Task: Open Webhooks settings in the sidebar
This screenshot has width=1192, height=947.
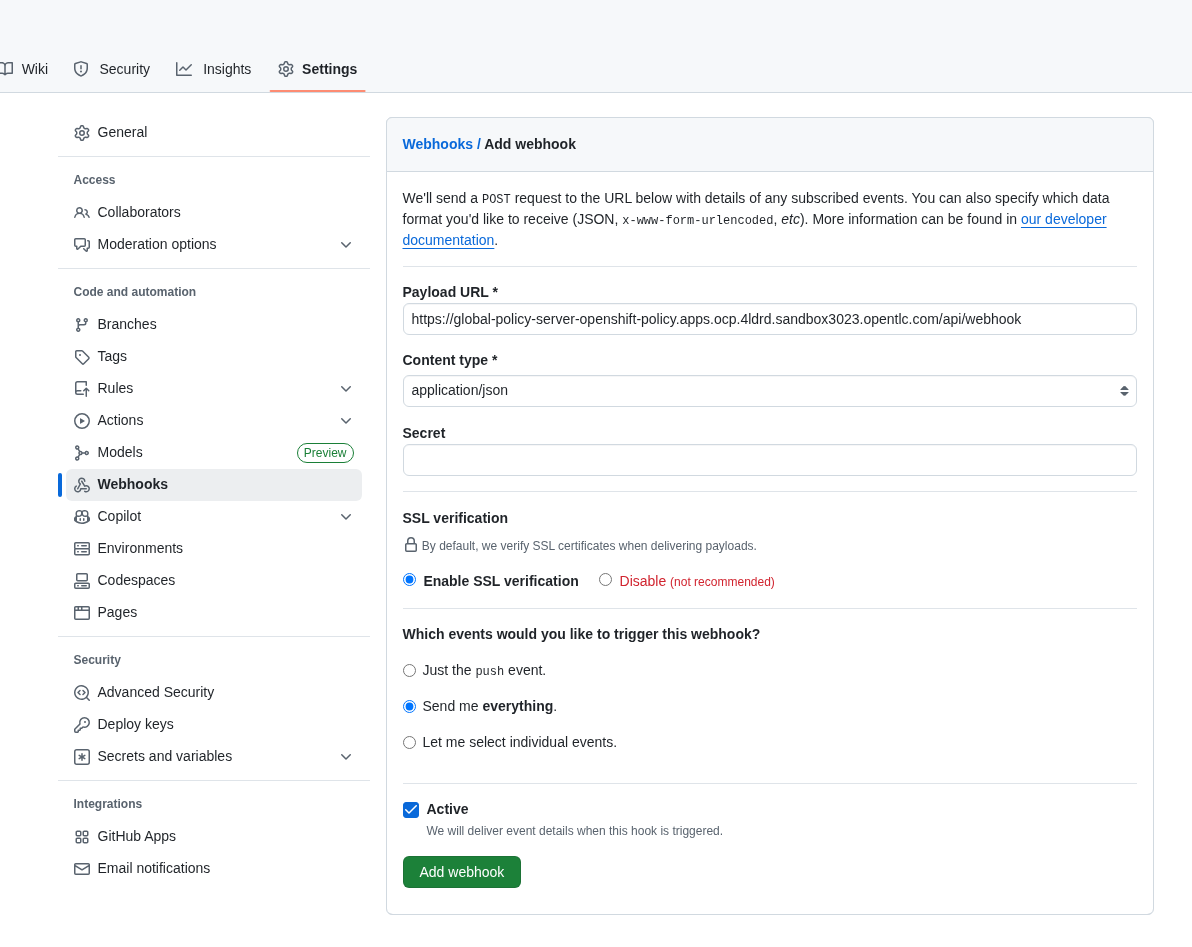Action: 214,485
